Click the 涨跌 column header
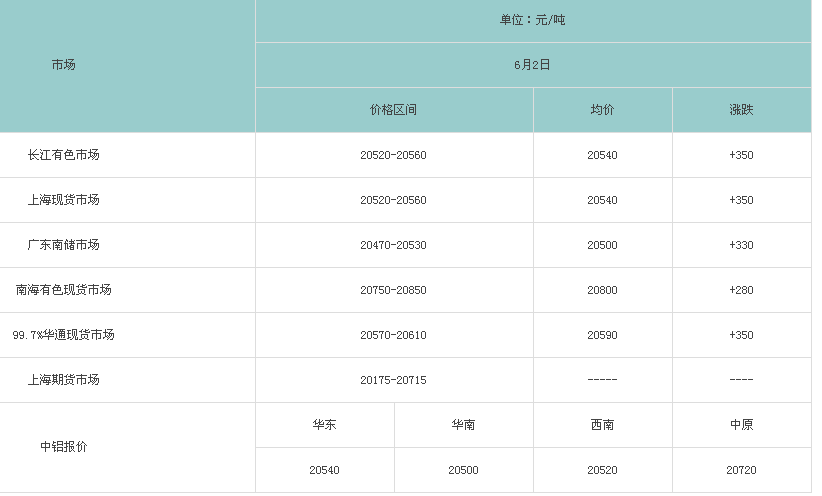822x496 pixels. click(x=741, y=110)
